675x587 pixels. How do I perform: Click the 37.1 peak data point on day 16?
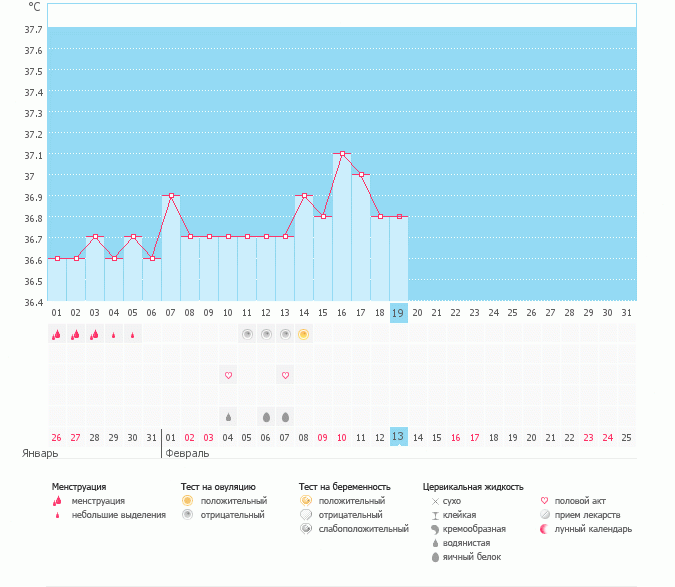pyautogui.click(x=342, y=154)
